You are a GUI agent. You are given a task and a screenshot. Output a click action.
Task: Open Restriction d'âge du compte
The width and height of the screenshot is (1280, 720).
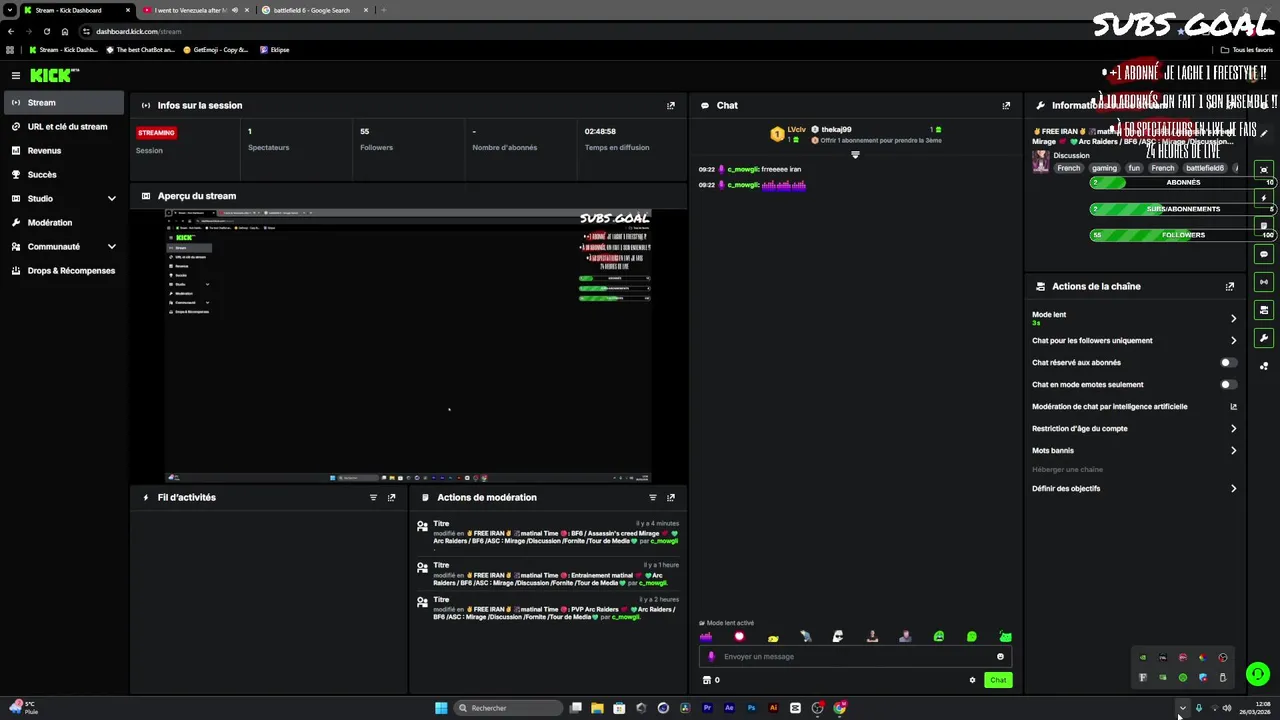tap(1134, 428)
